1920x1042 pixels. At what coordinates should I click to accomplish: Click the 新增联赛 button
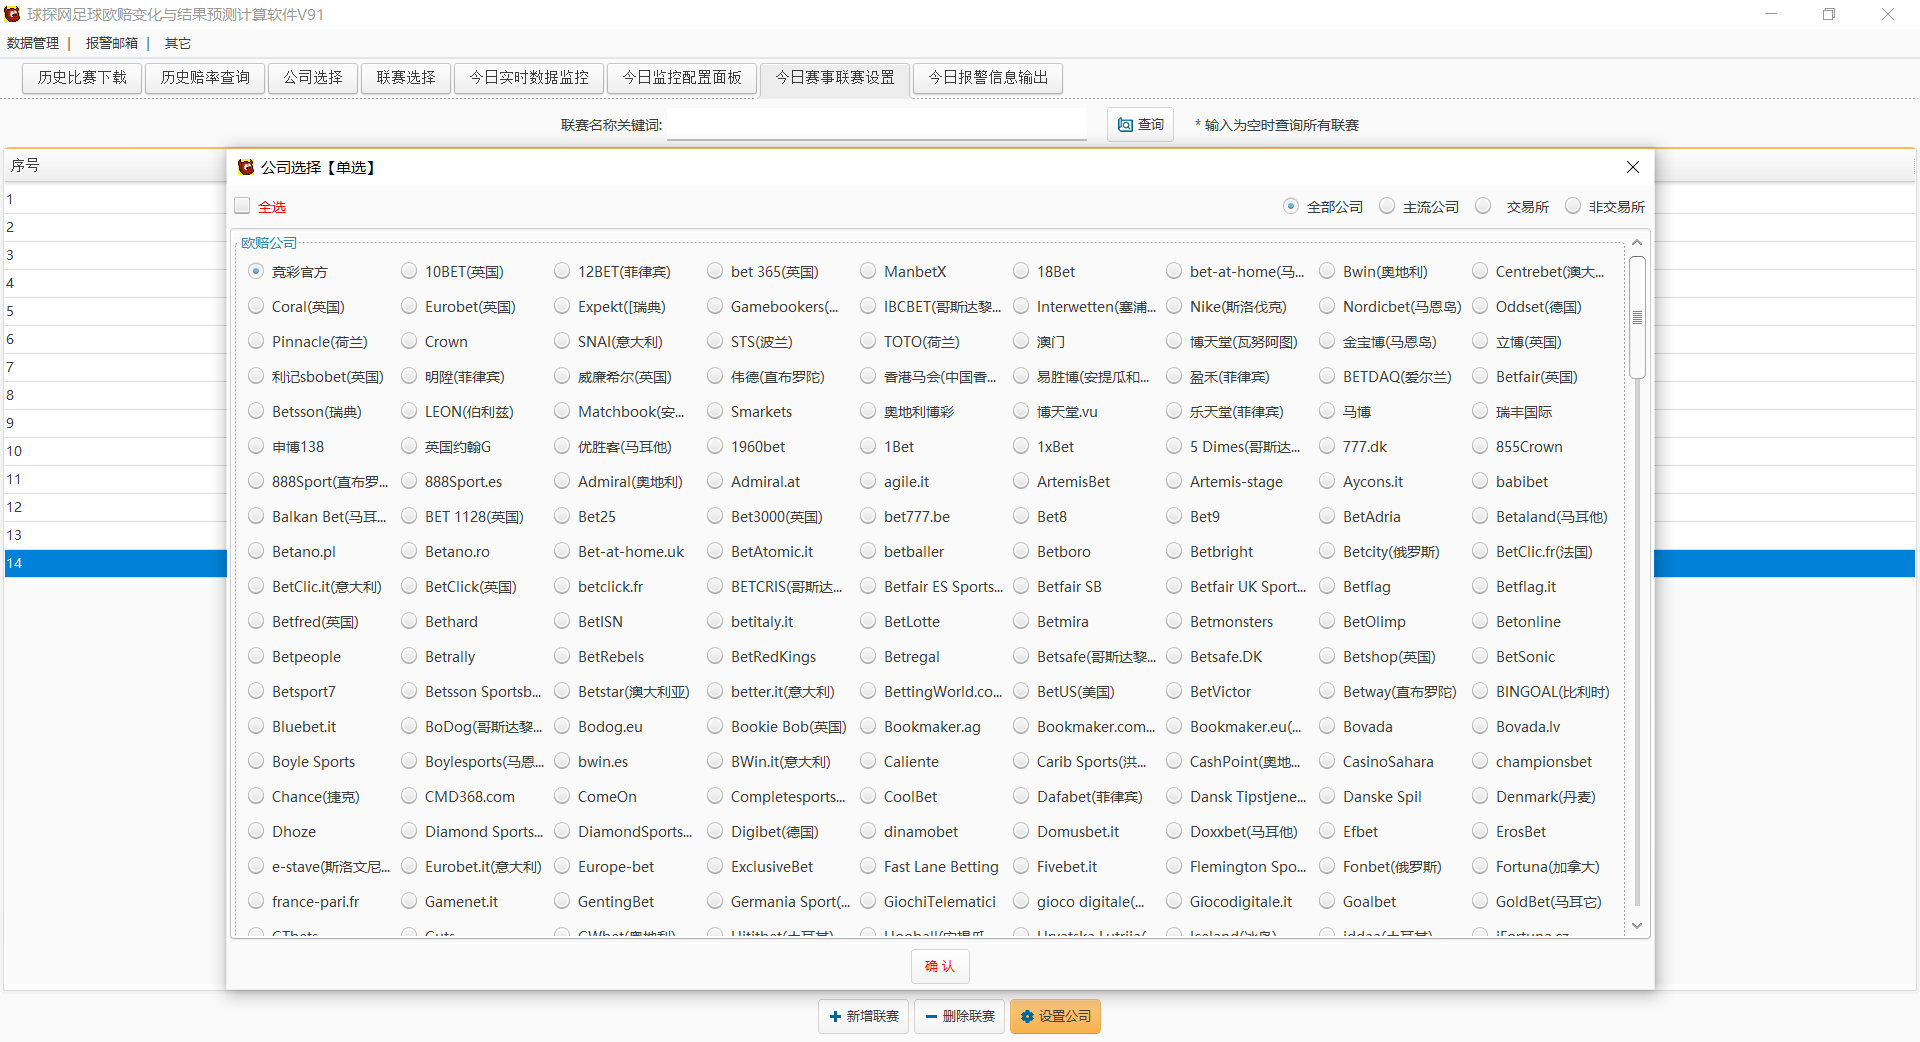pos(864,1016)
